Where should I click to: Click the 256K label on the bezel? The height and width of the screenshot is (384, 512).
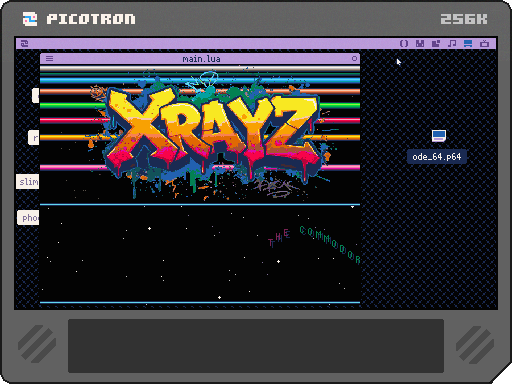[x=464, y=19]
